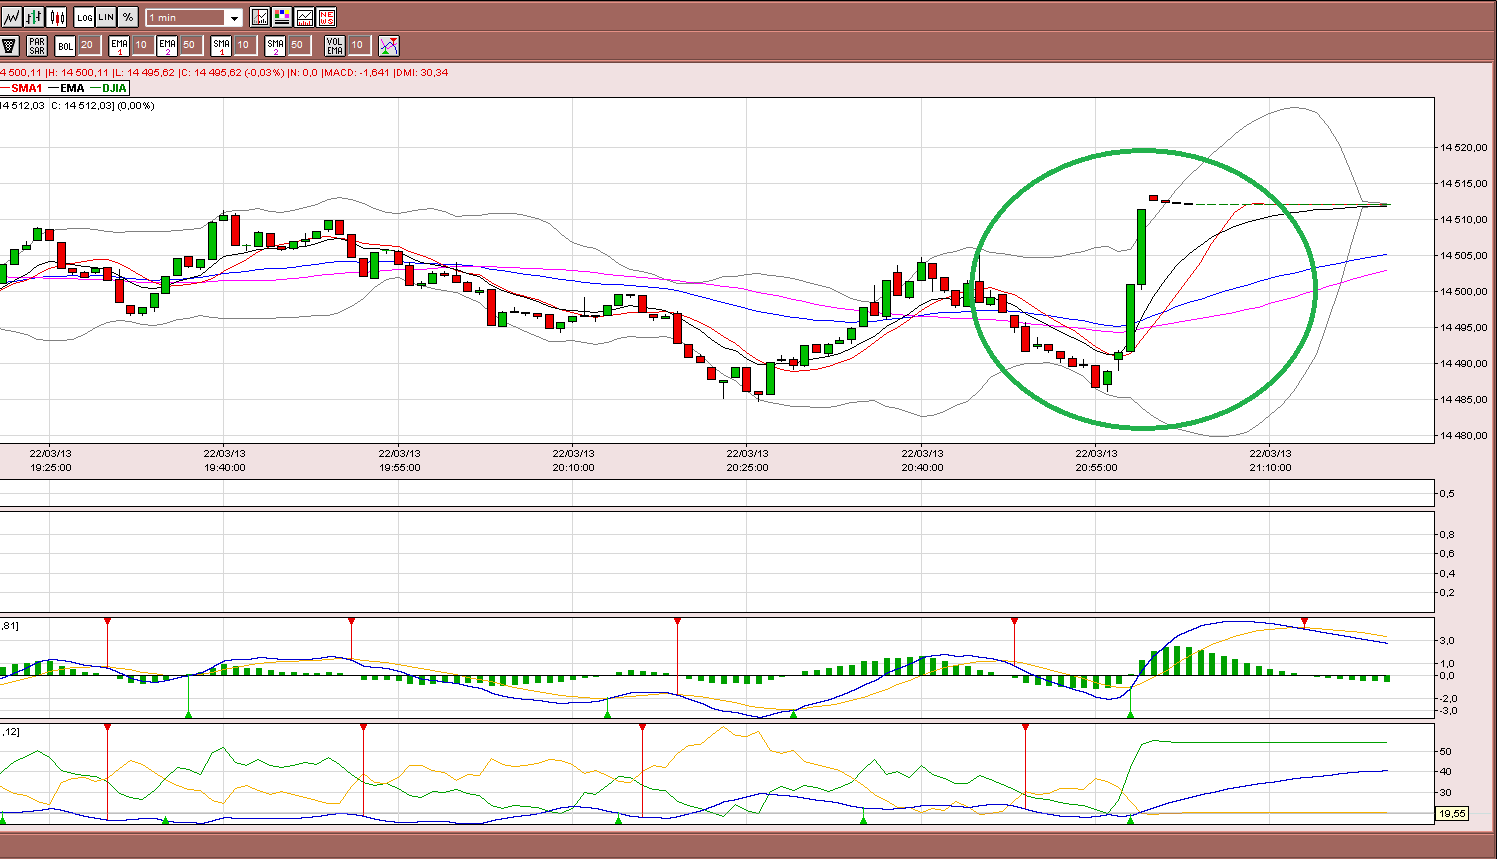This screenshot has height=859, width=1497.
Task: Toggle the VOL EMA indicator
Action: [335, 46]
